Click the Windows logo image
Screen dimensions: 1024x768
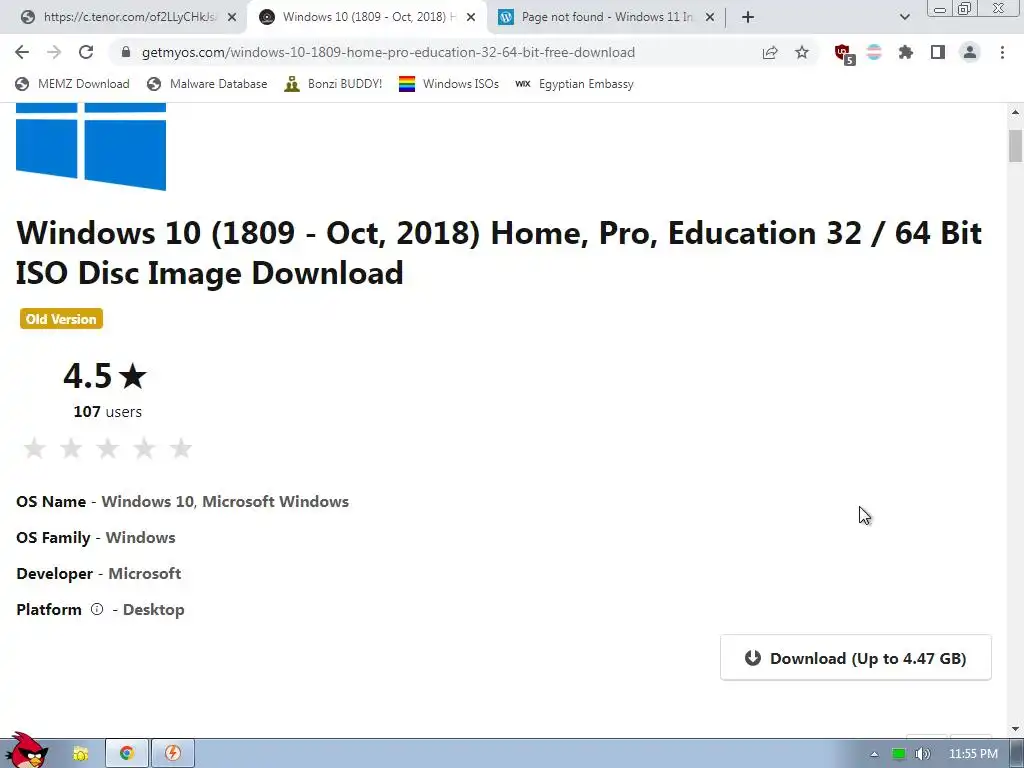[91, 146]
